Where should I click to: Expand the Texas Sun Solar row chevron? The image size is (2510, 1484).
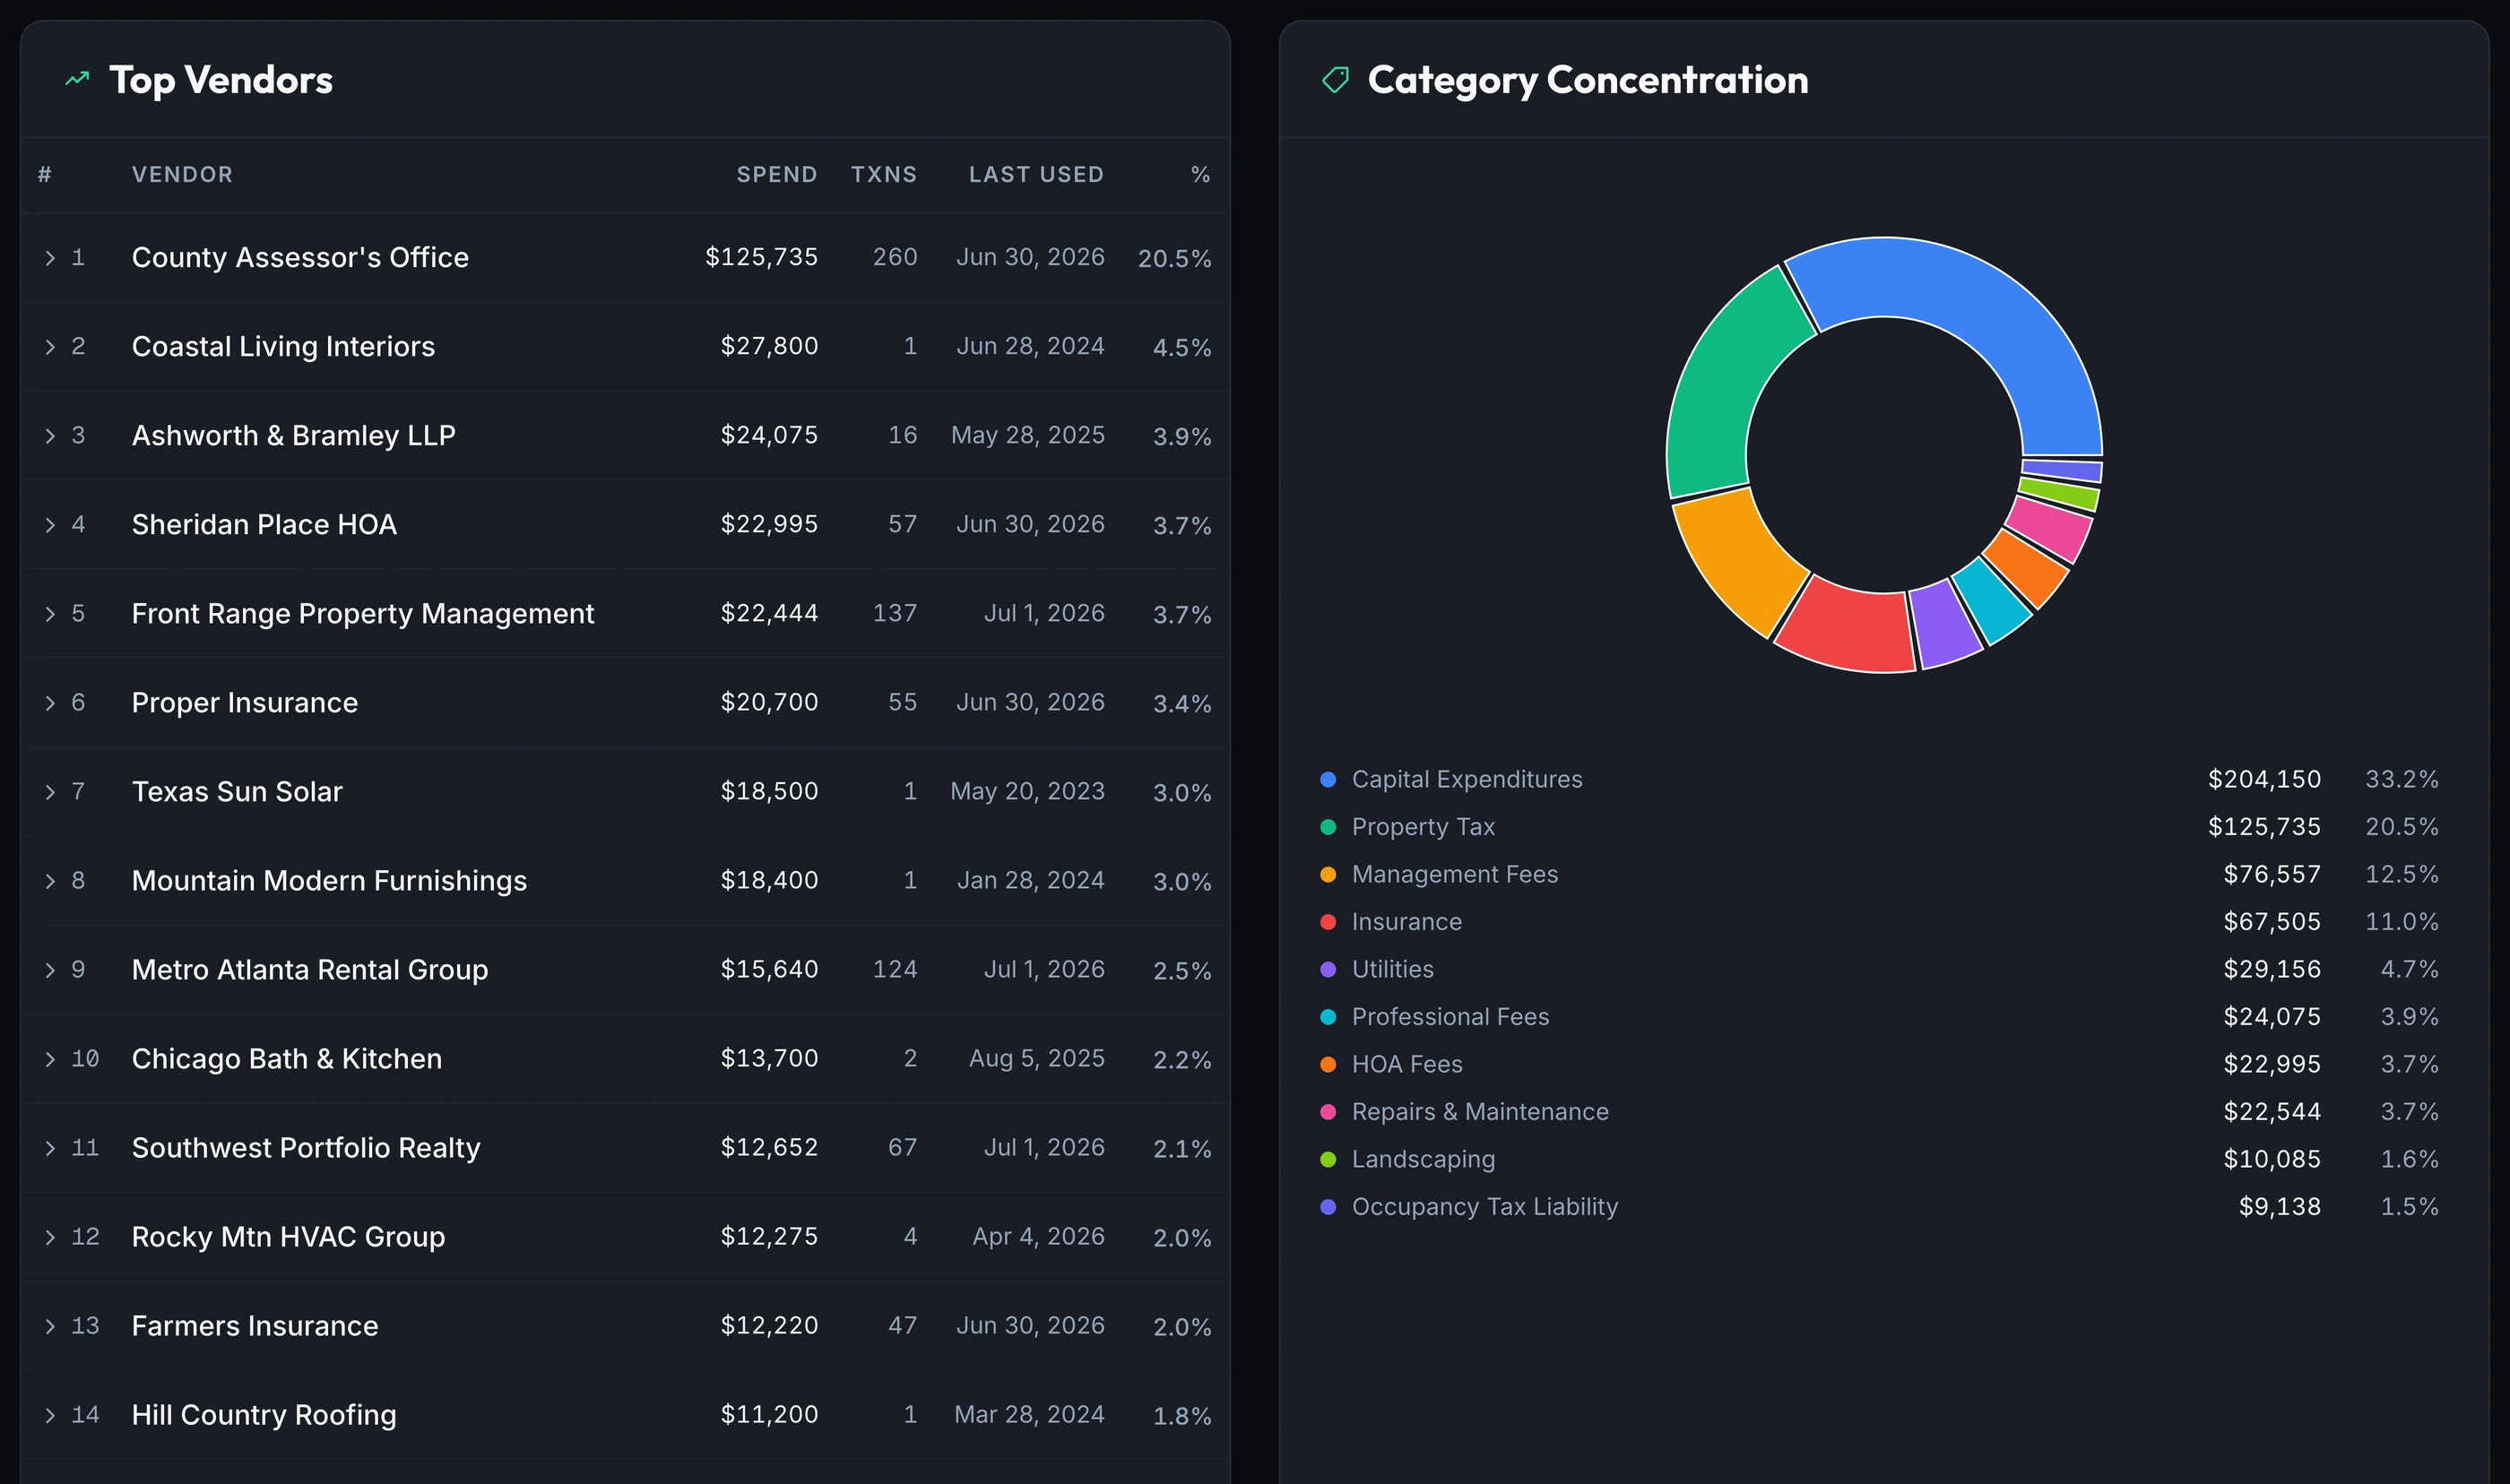tap(50, 792)
